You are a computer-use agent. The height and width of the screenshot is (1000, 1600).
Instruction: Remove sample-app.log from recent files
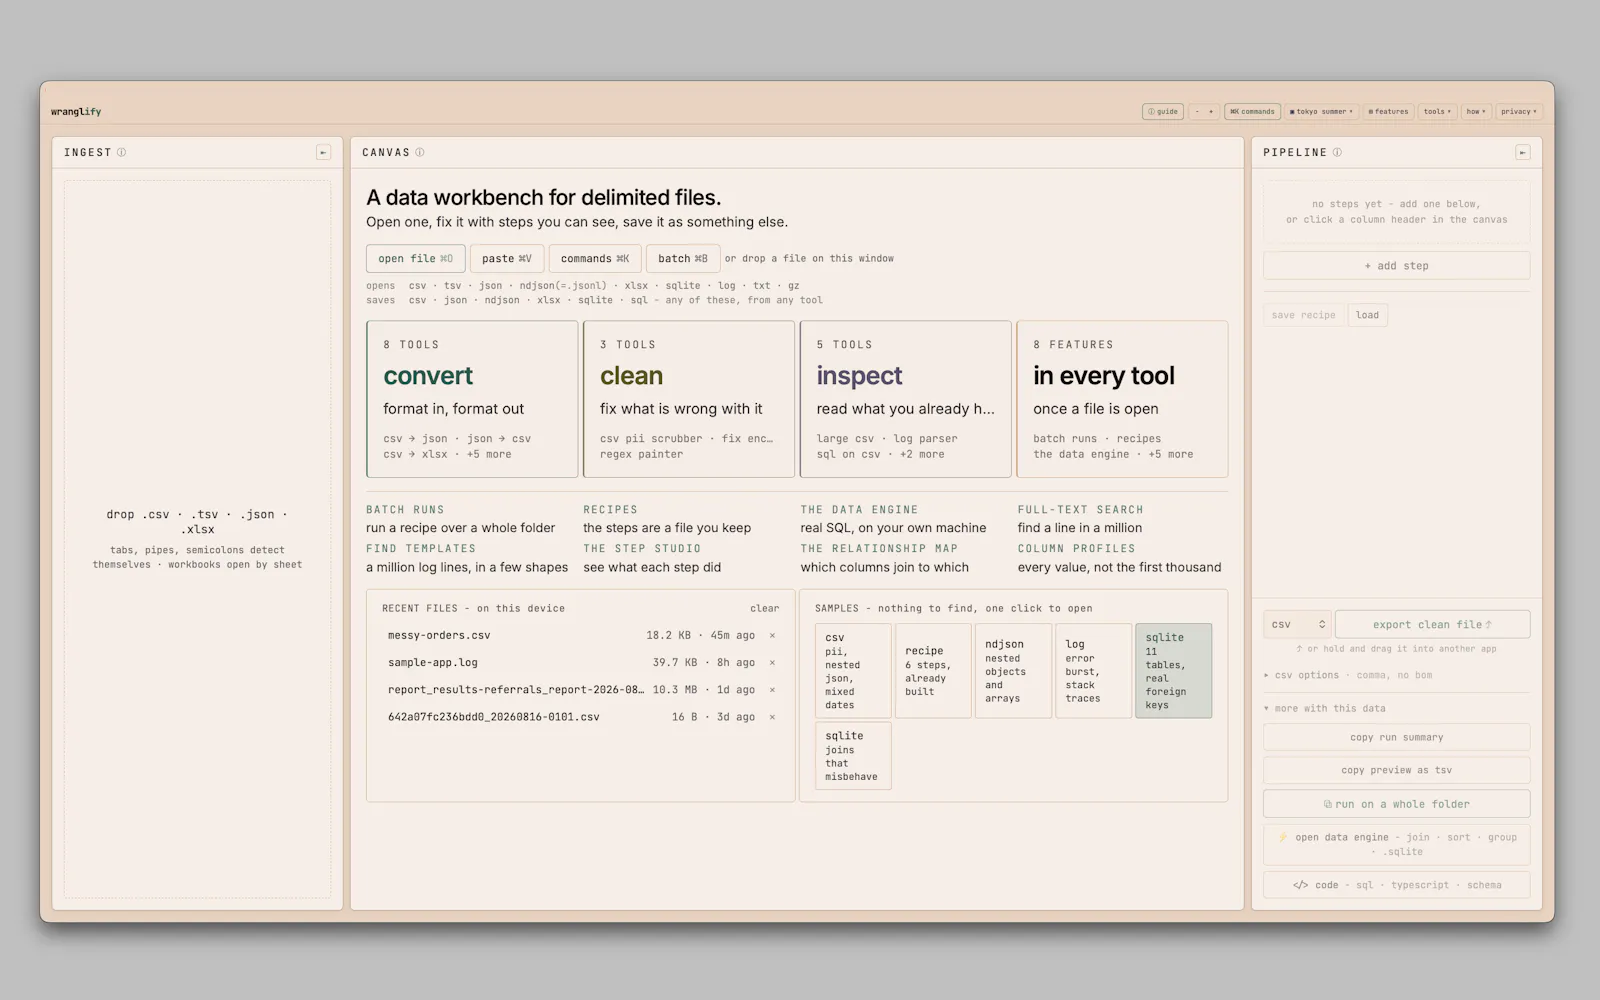pos(772,663)
